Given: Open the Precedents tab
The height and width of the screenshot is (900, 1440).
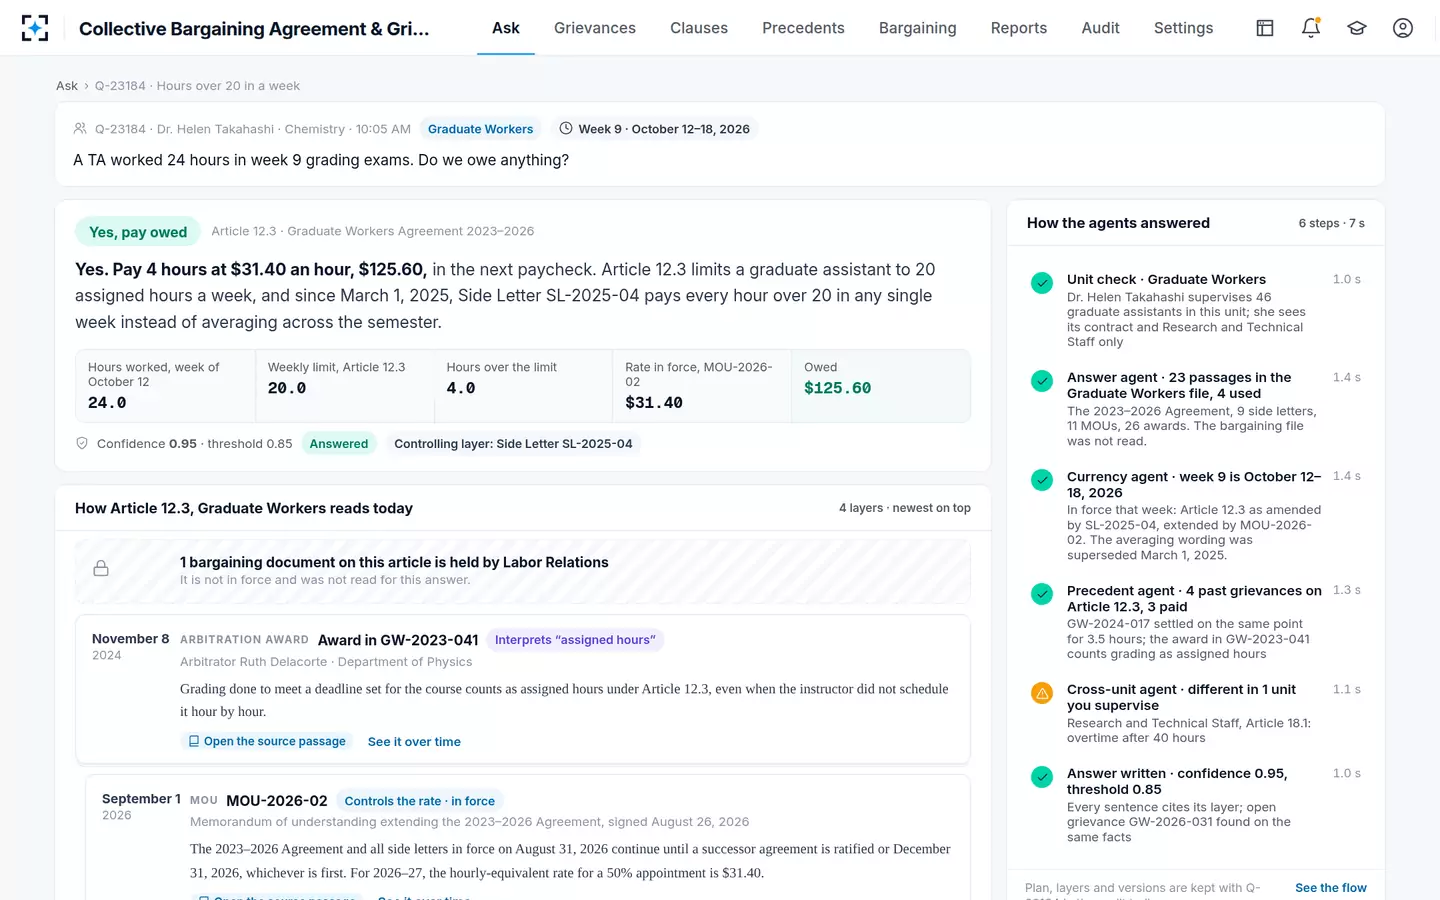Looking at the screenshot, I should (803, 28).
